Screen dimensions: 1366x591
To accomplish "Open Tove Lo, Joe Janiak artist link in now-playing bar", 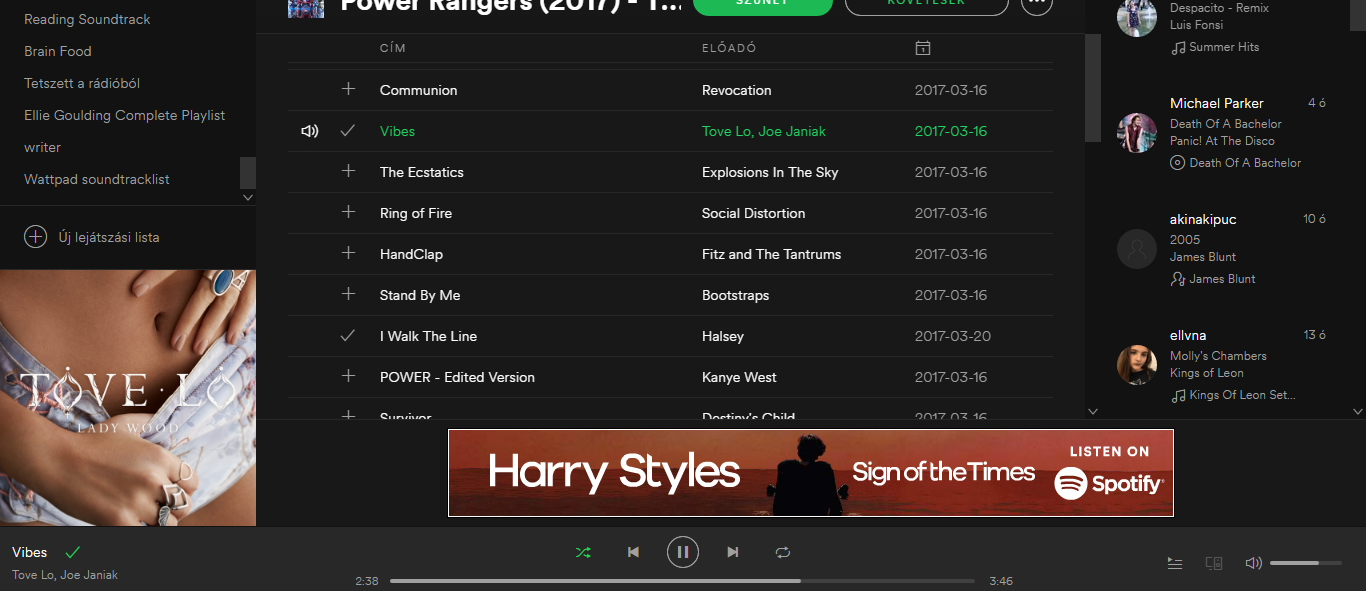I will [x=65, y=575].
